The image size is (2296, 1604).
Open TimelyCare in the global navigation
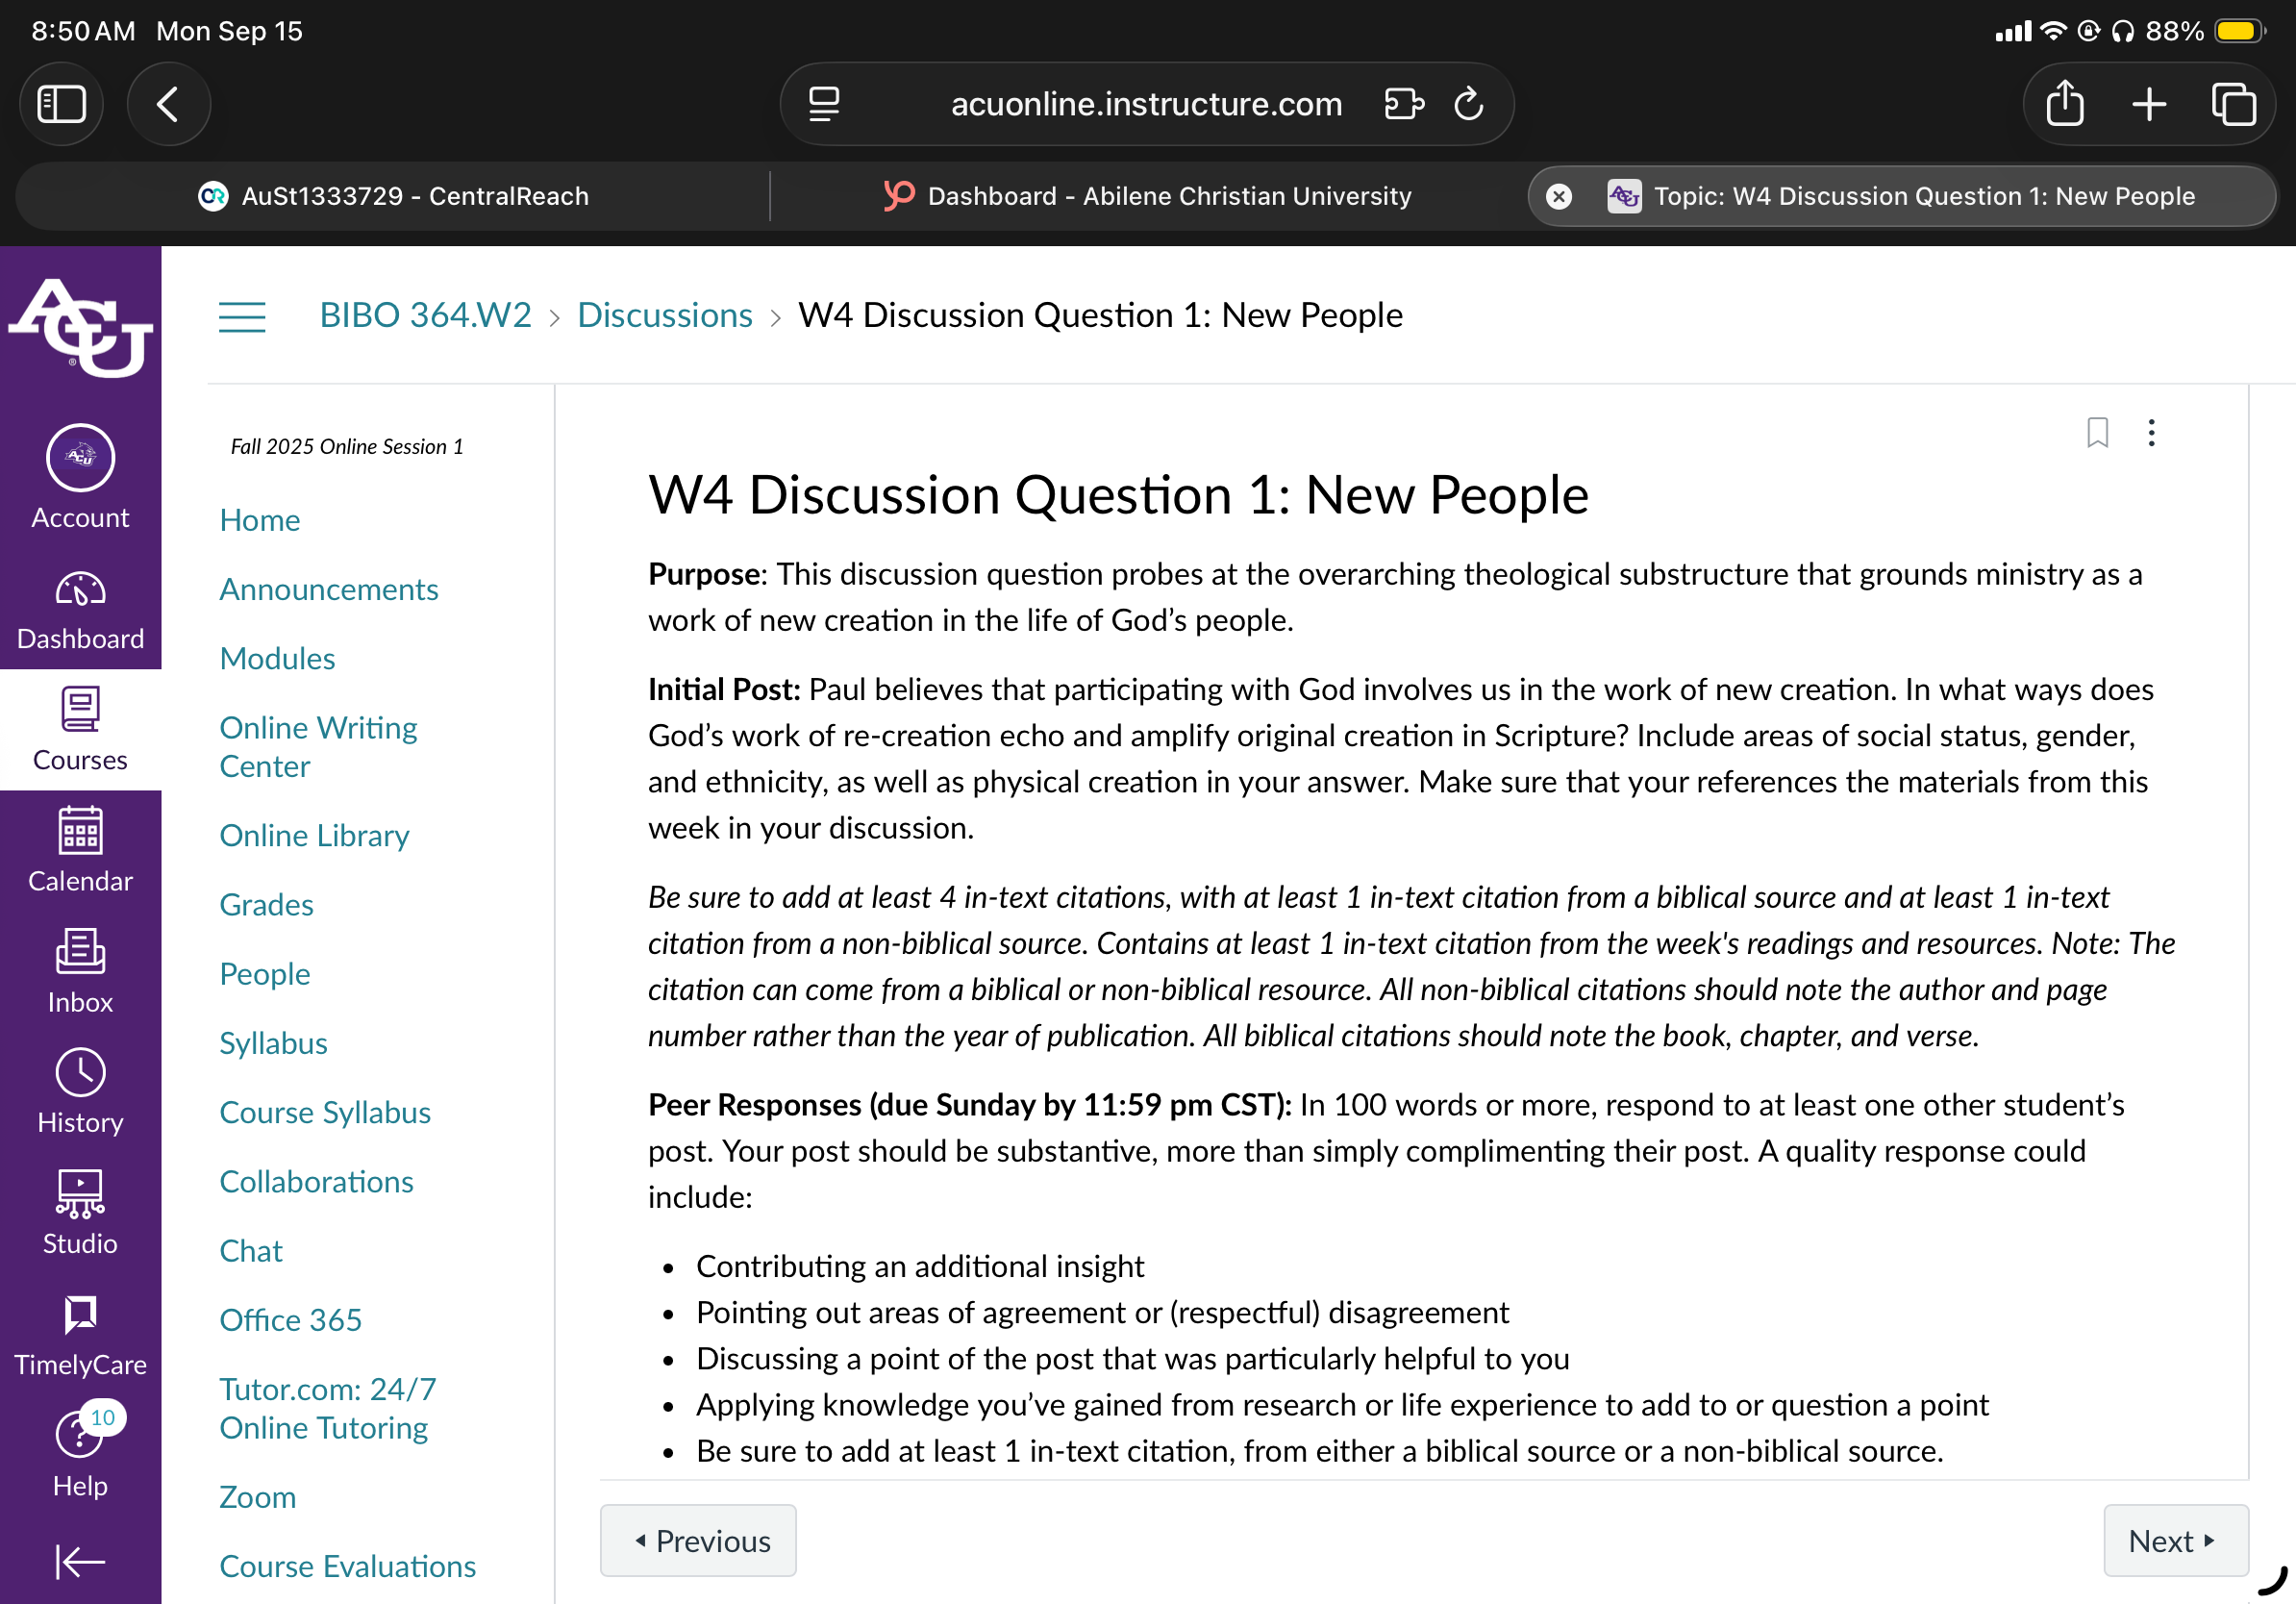80,1334
